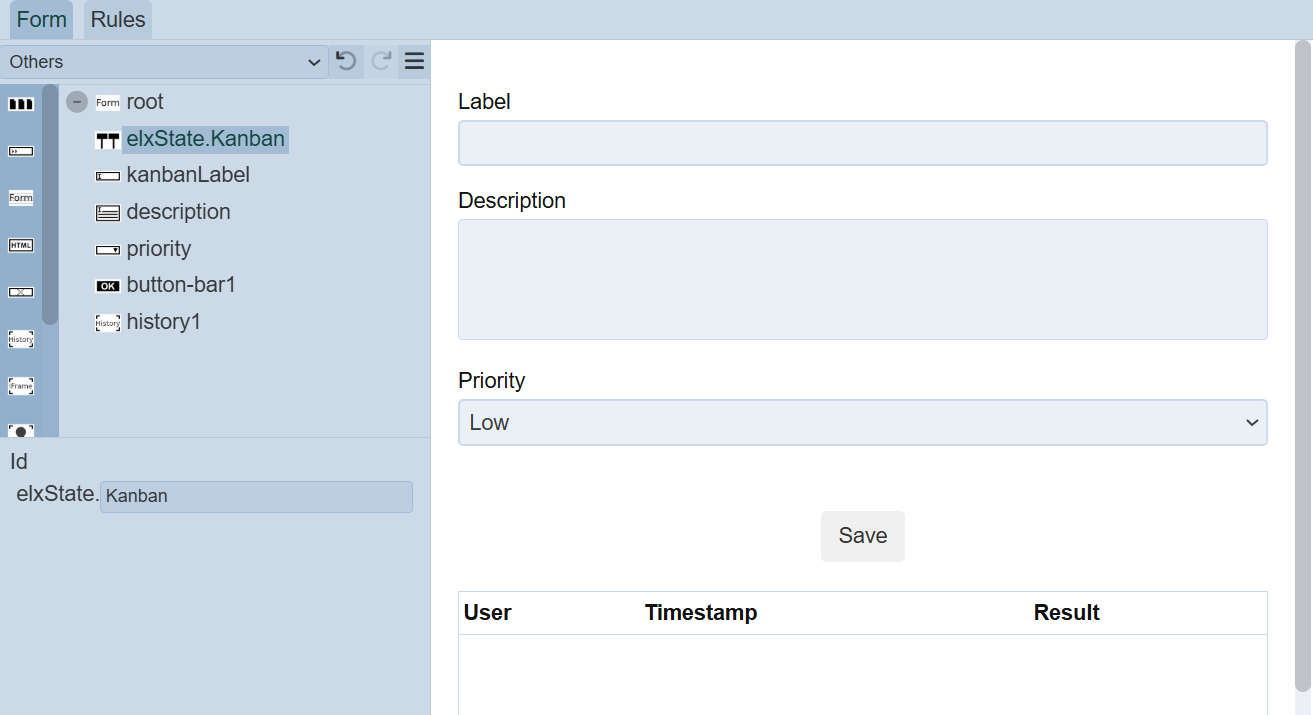Select button-bar1 in the tree
1313x715 pixels.
(x=181, y=285)
